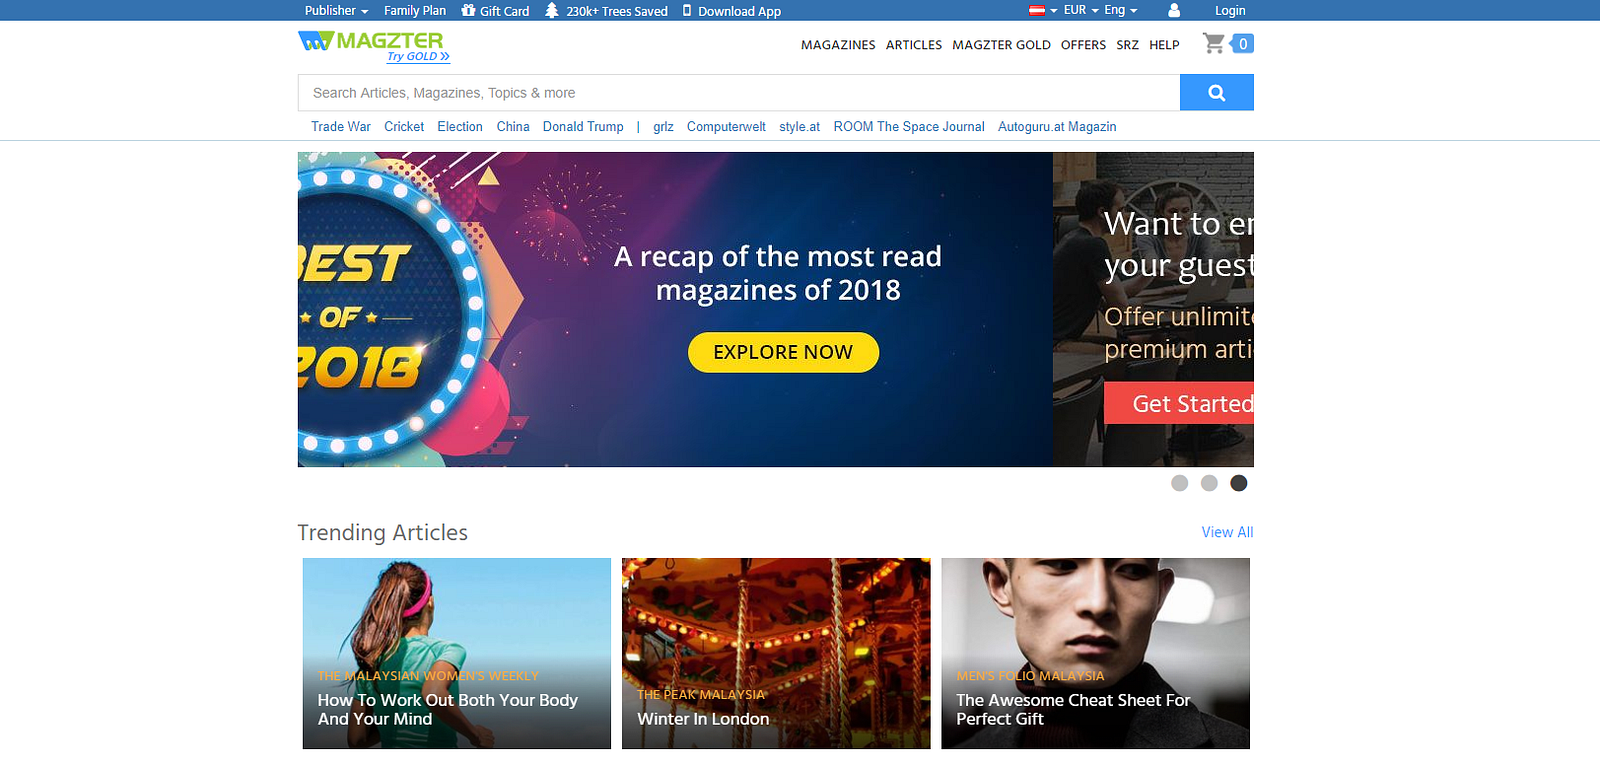The width and height of the screenshot is (1600, 767).
Task: Click View All trending articles
Action: point(1227,532)
